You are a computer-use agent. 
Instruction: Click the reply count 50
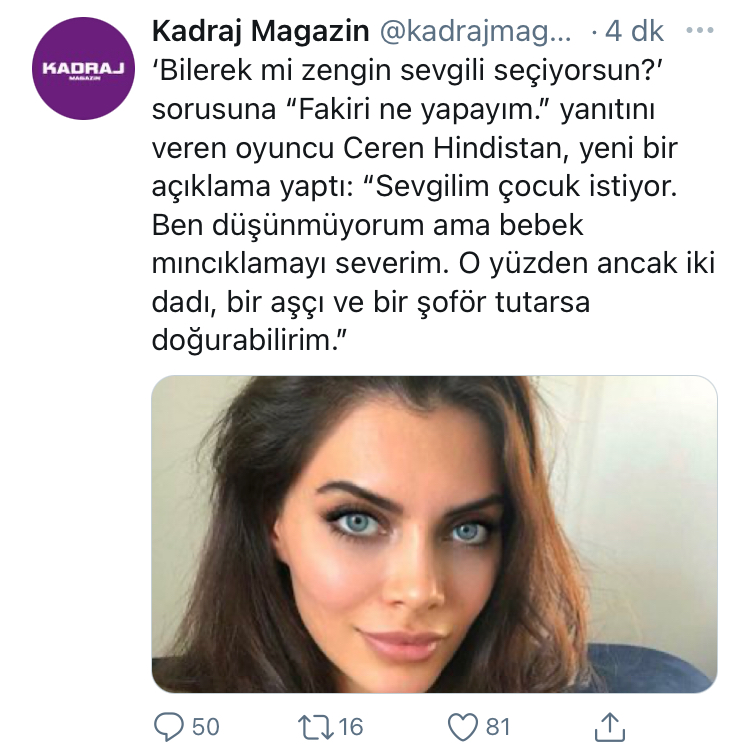pos(206,727)
